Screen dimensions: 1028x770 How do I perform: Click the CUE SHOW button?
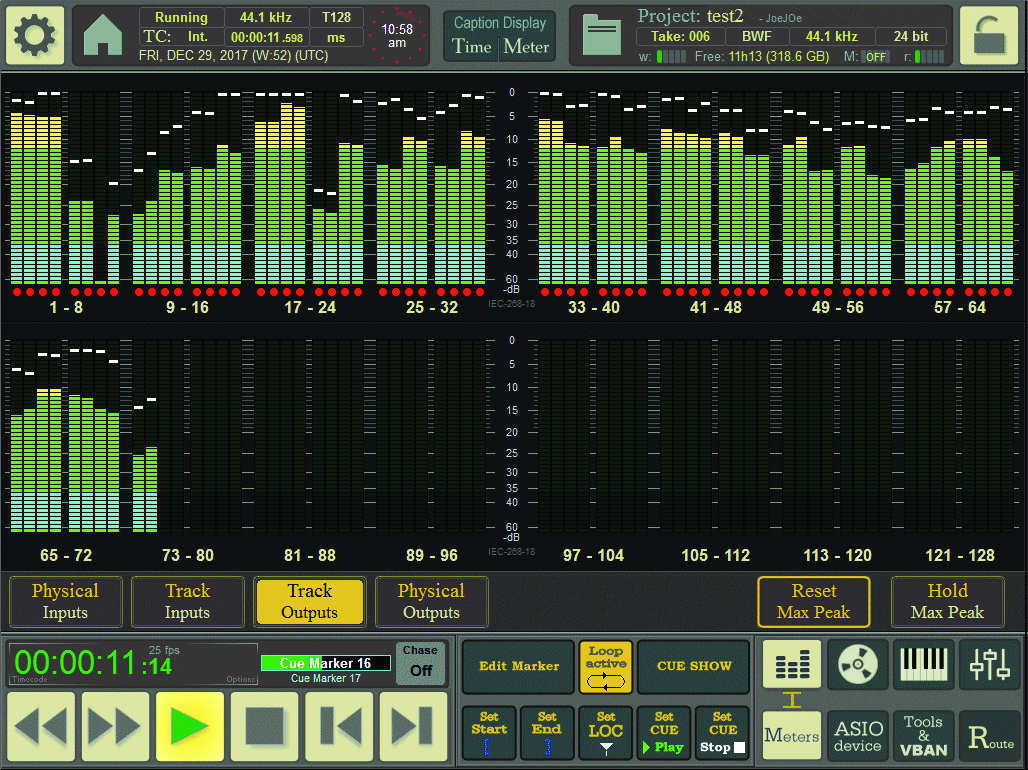(694, 666)
